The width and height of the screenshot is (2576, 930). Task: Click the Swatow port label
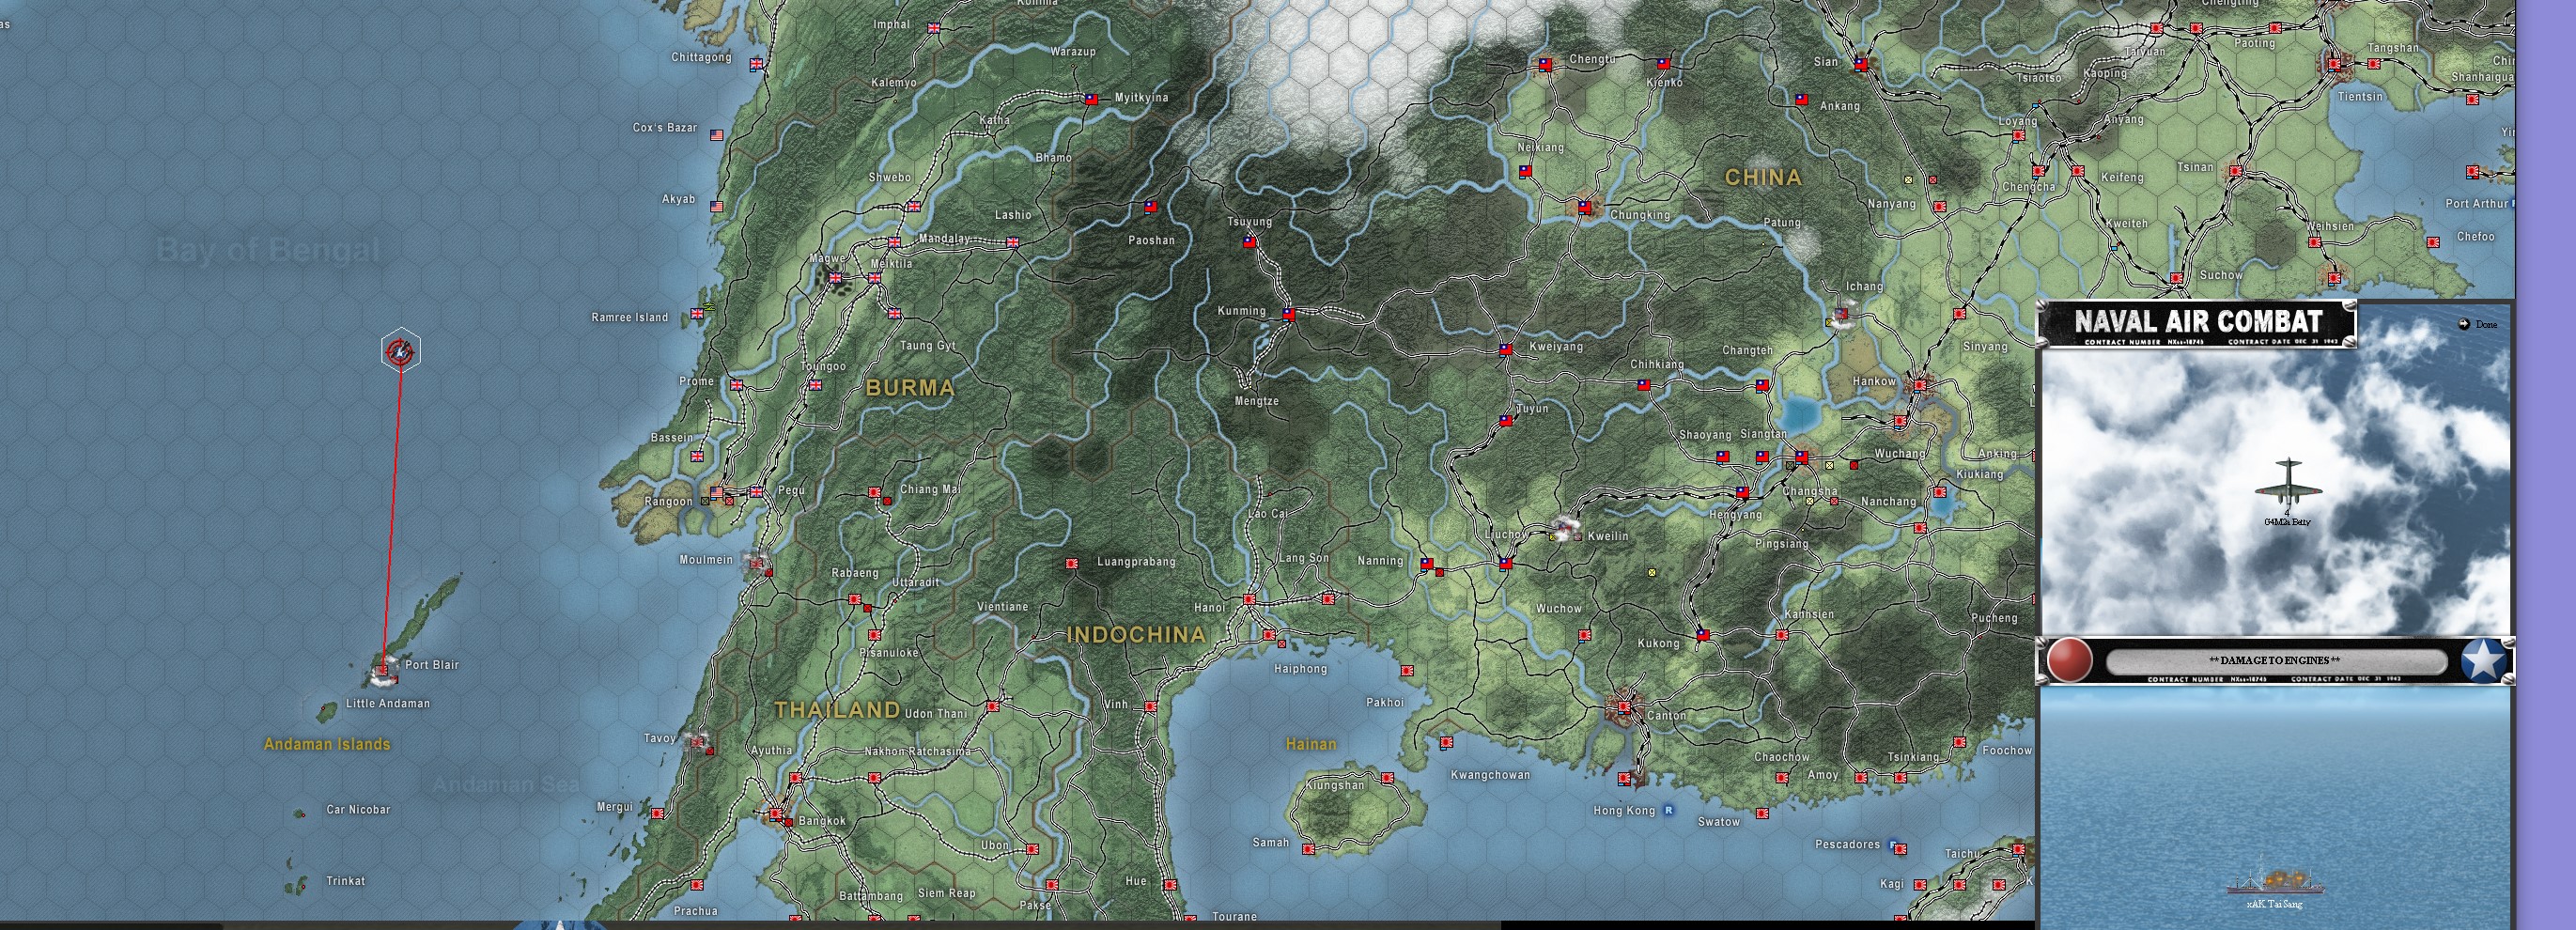(x=1719, y=822)
